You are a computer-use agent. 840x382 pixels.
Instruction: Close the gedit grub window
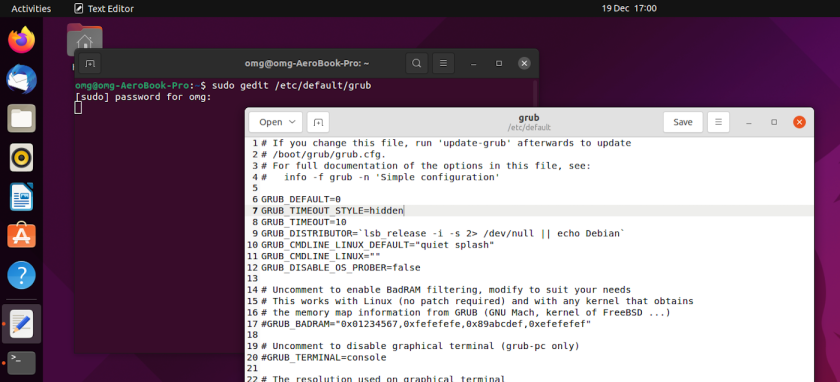pos(799,122)
